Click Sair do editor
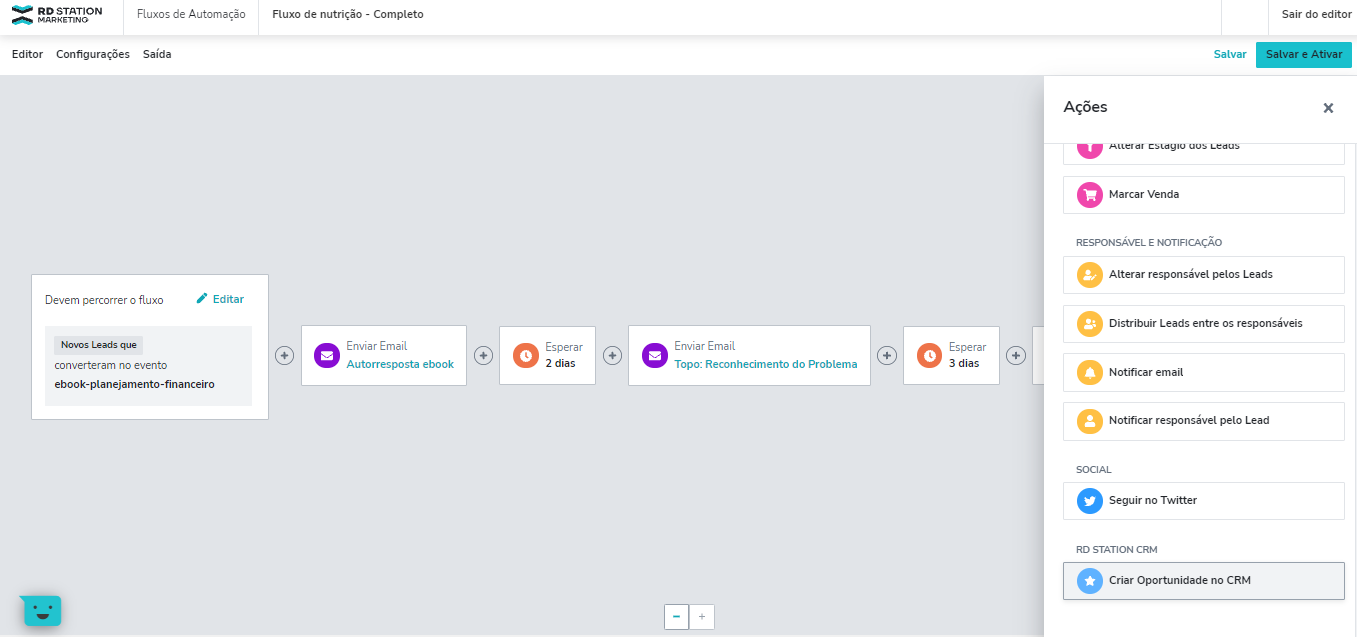 coord(1316,15)
